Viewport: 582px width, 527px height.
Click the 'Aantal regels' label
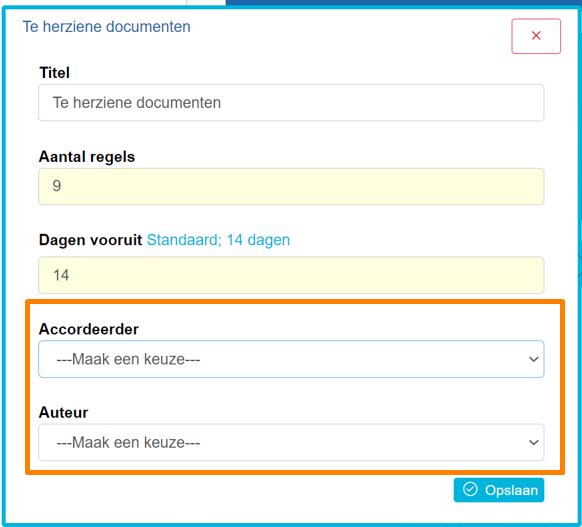(x=87, y=157)
